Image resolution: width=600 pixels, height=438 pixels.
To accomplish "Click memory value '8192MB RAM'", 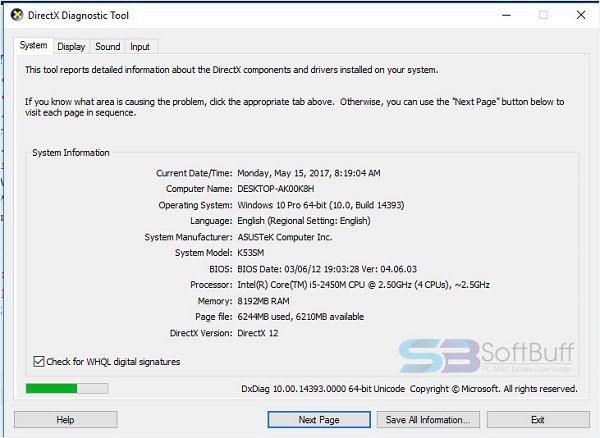I will pos(263,301).
